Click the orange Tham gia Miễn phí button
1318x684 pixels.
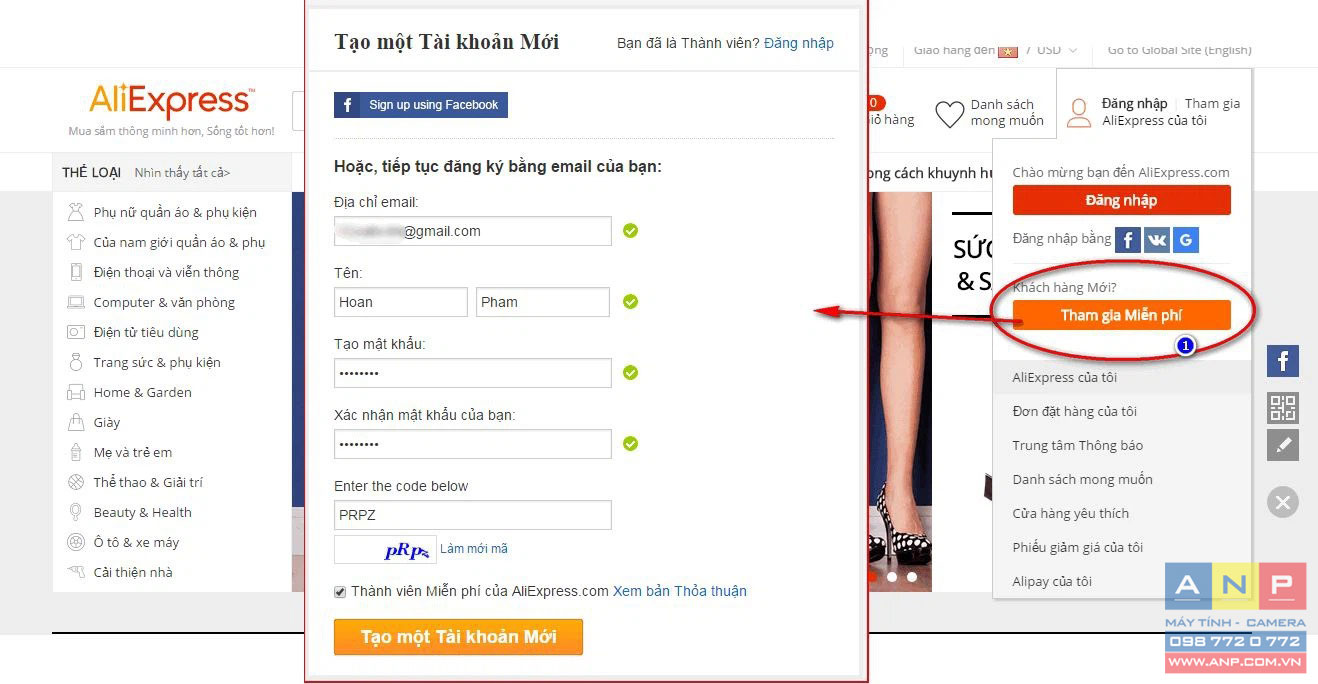1121,315
